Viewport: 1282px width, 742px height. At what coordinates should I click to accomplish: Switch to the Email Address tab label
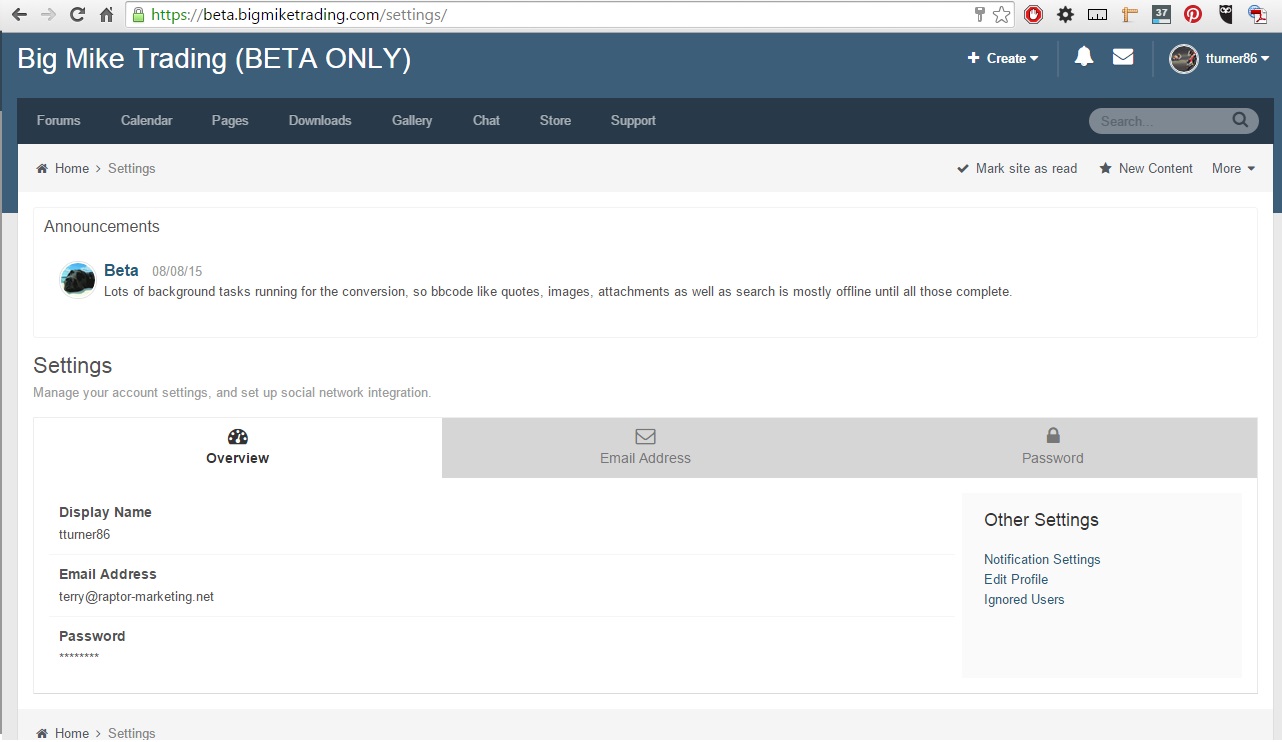coord(645,458)
